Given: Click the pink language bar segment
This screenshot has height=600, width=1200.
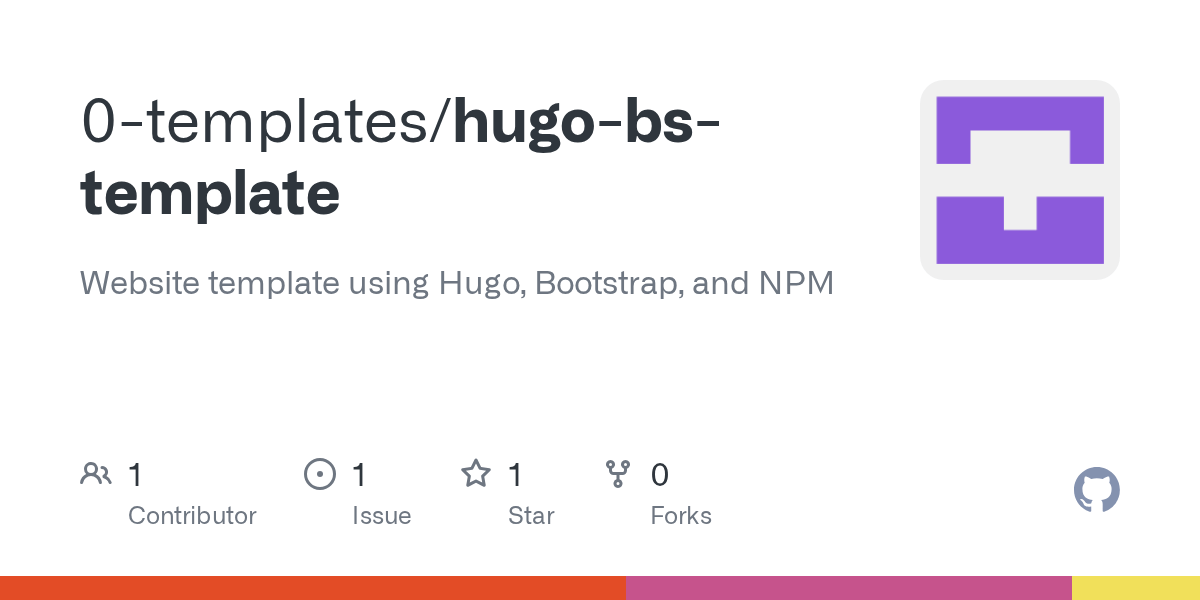Looking at the screenshot, I should pyautogui.click(x=849, y=588).
